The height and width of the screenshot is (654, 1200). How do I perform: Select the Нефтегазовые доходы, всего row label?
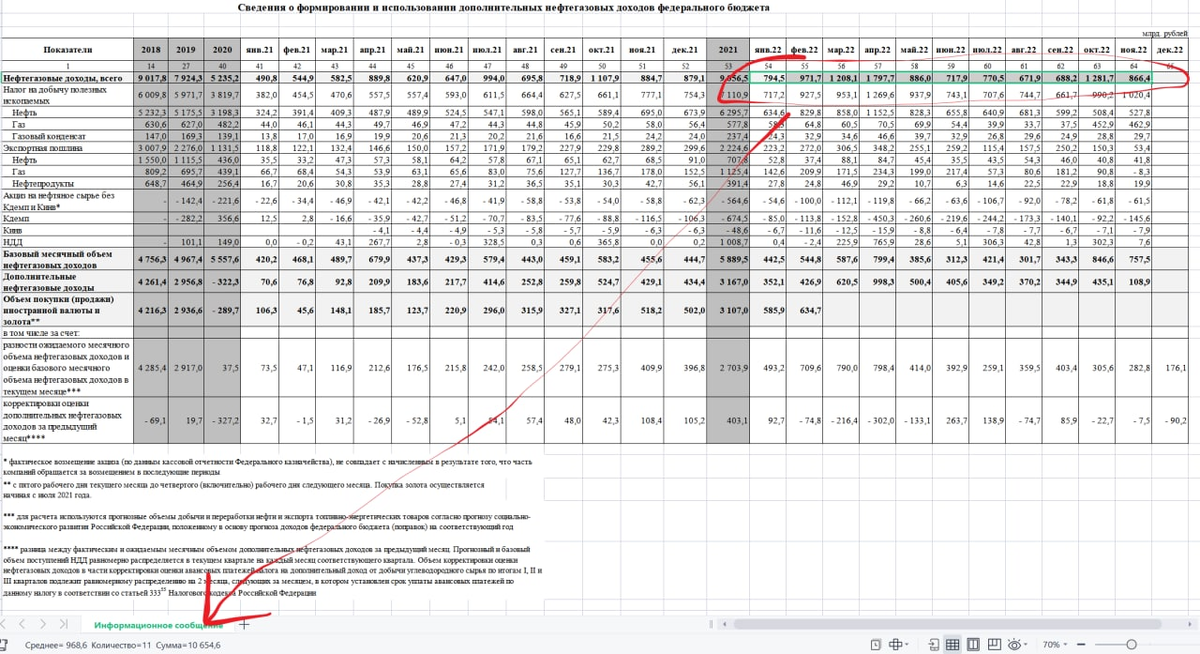coord(66,77)
